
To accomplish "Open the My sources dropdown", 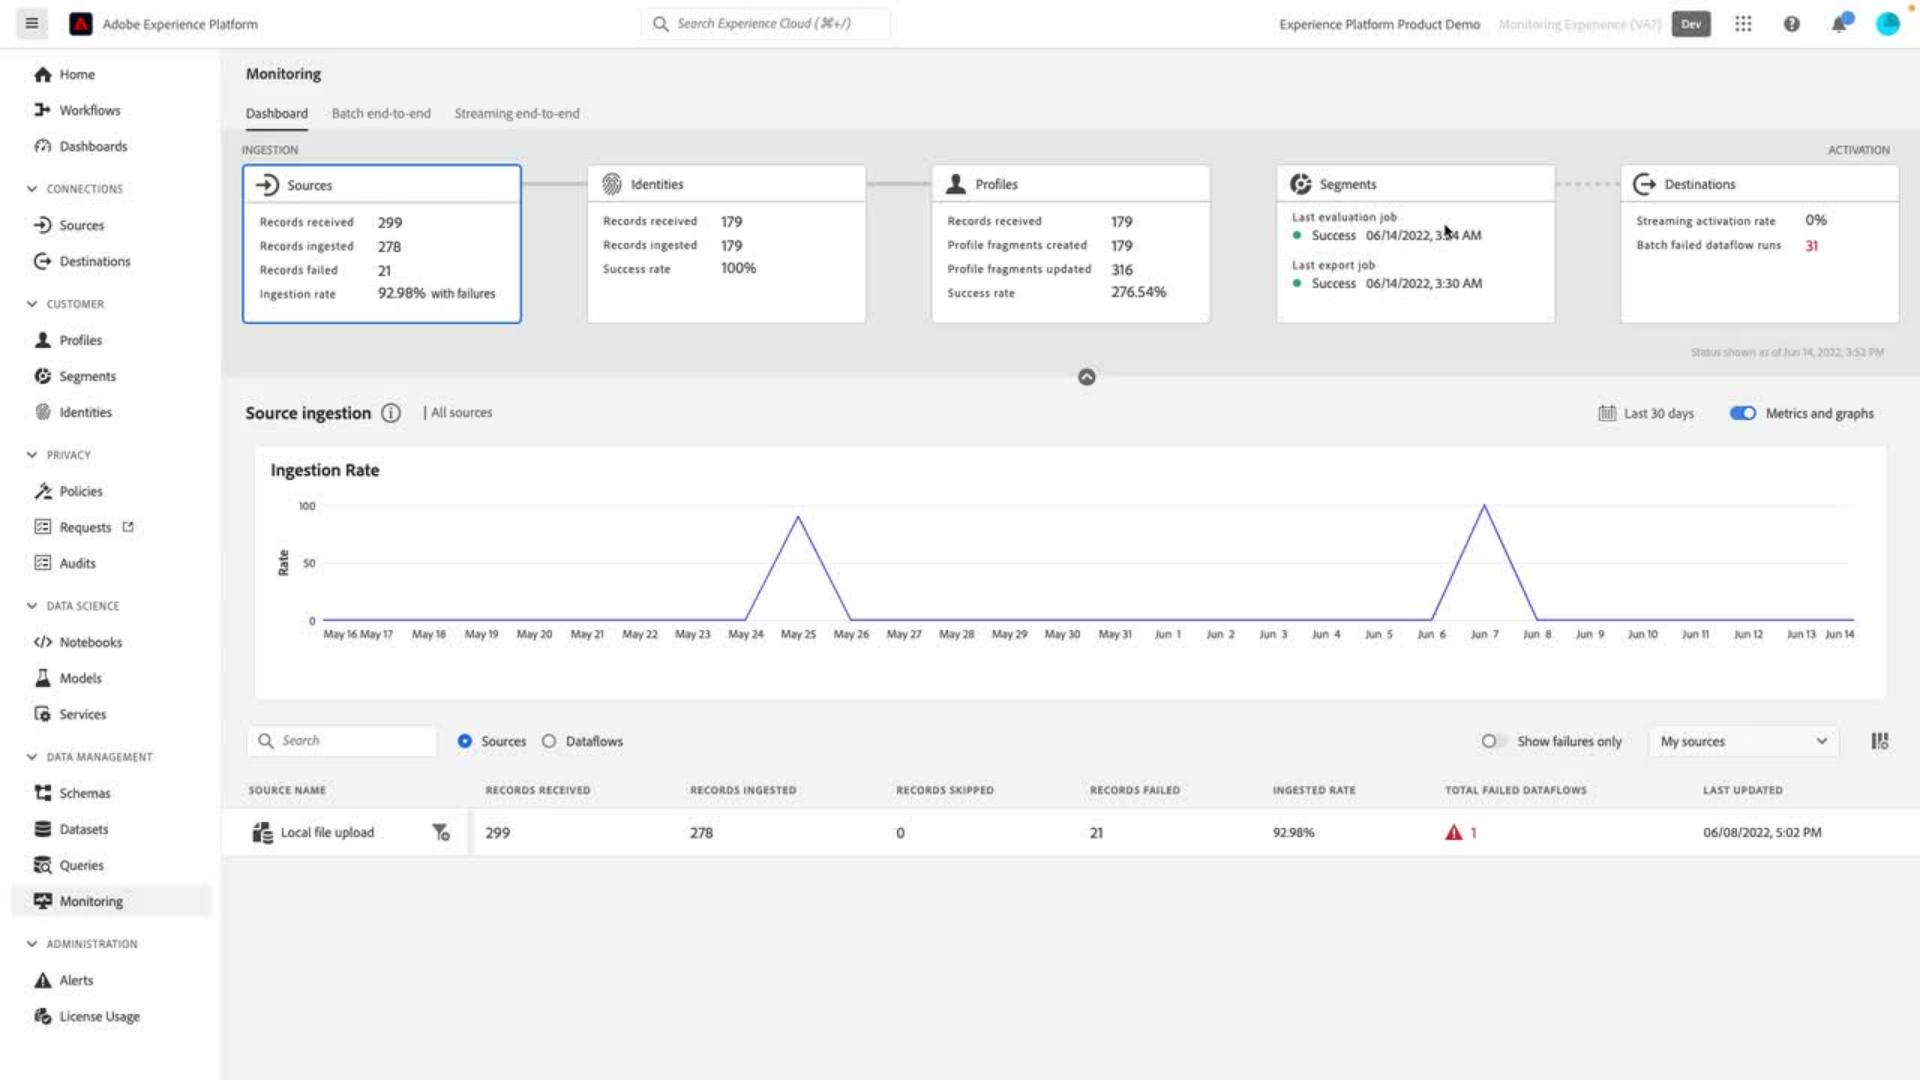I will click(x=1743, y=741).
